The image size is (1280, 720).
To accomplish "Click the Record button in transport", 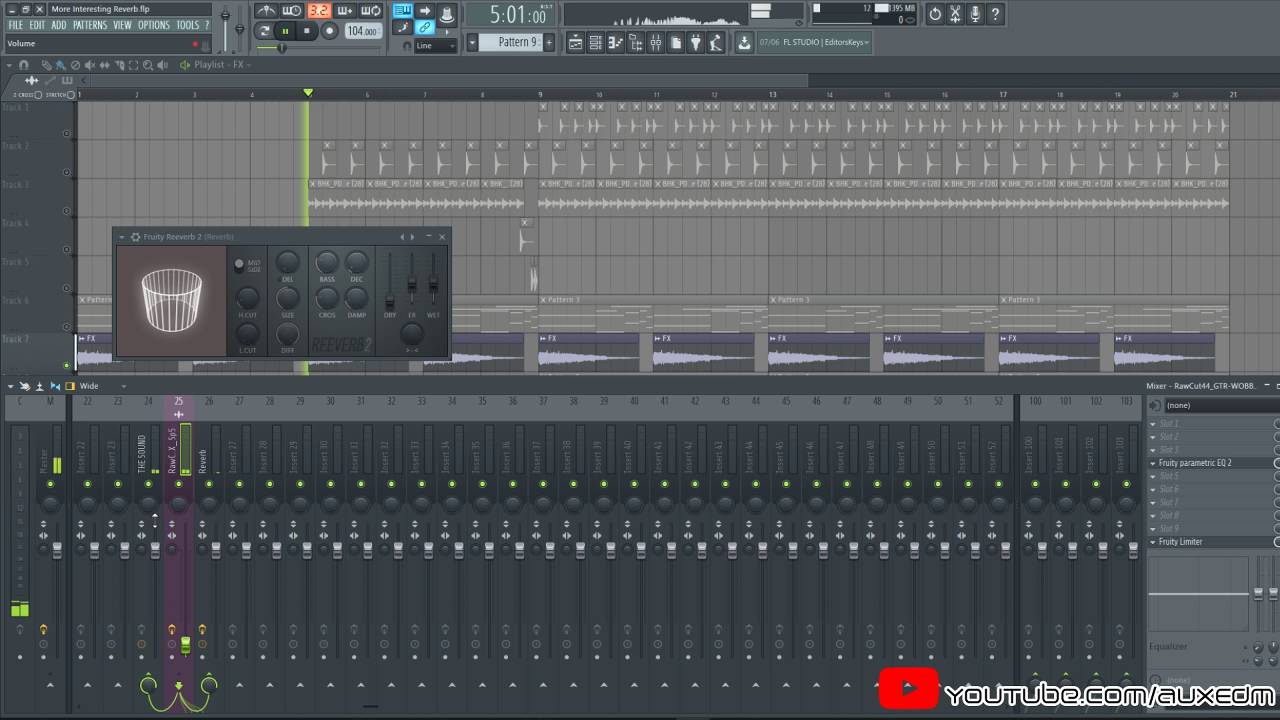I will (329, 31).
